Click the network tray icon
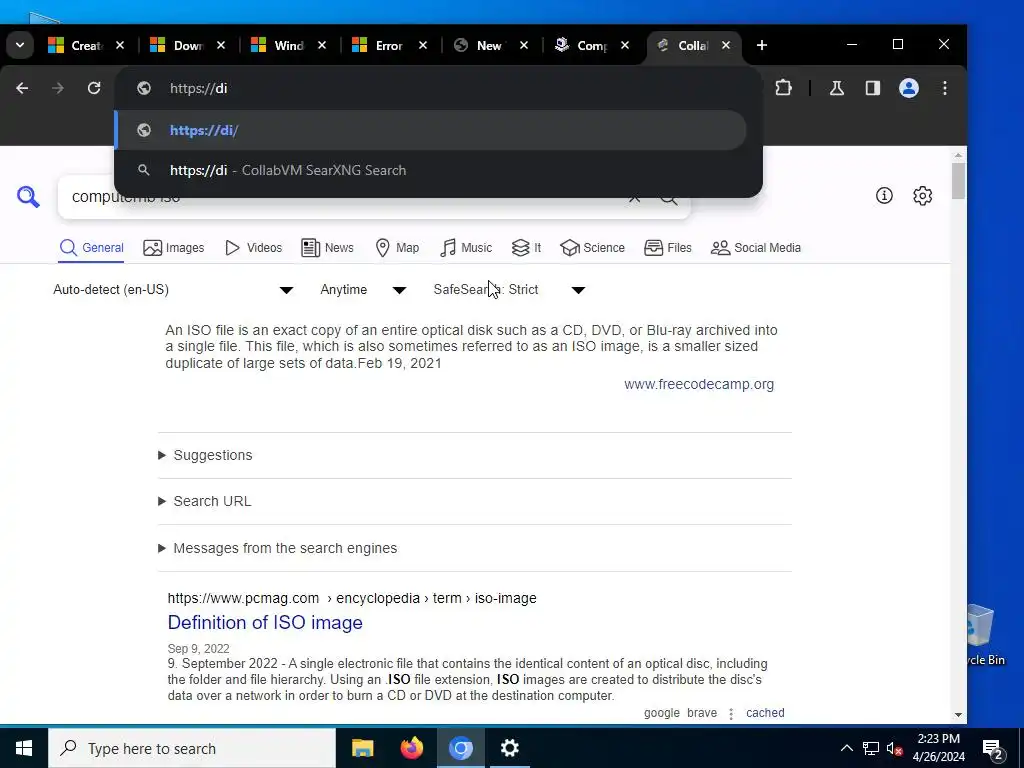1024x768 pixels. pos(871,748)
